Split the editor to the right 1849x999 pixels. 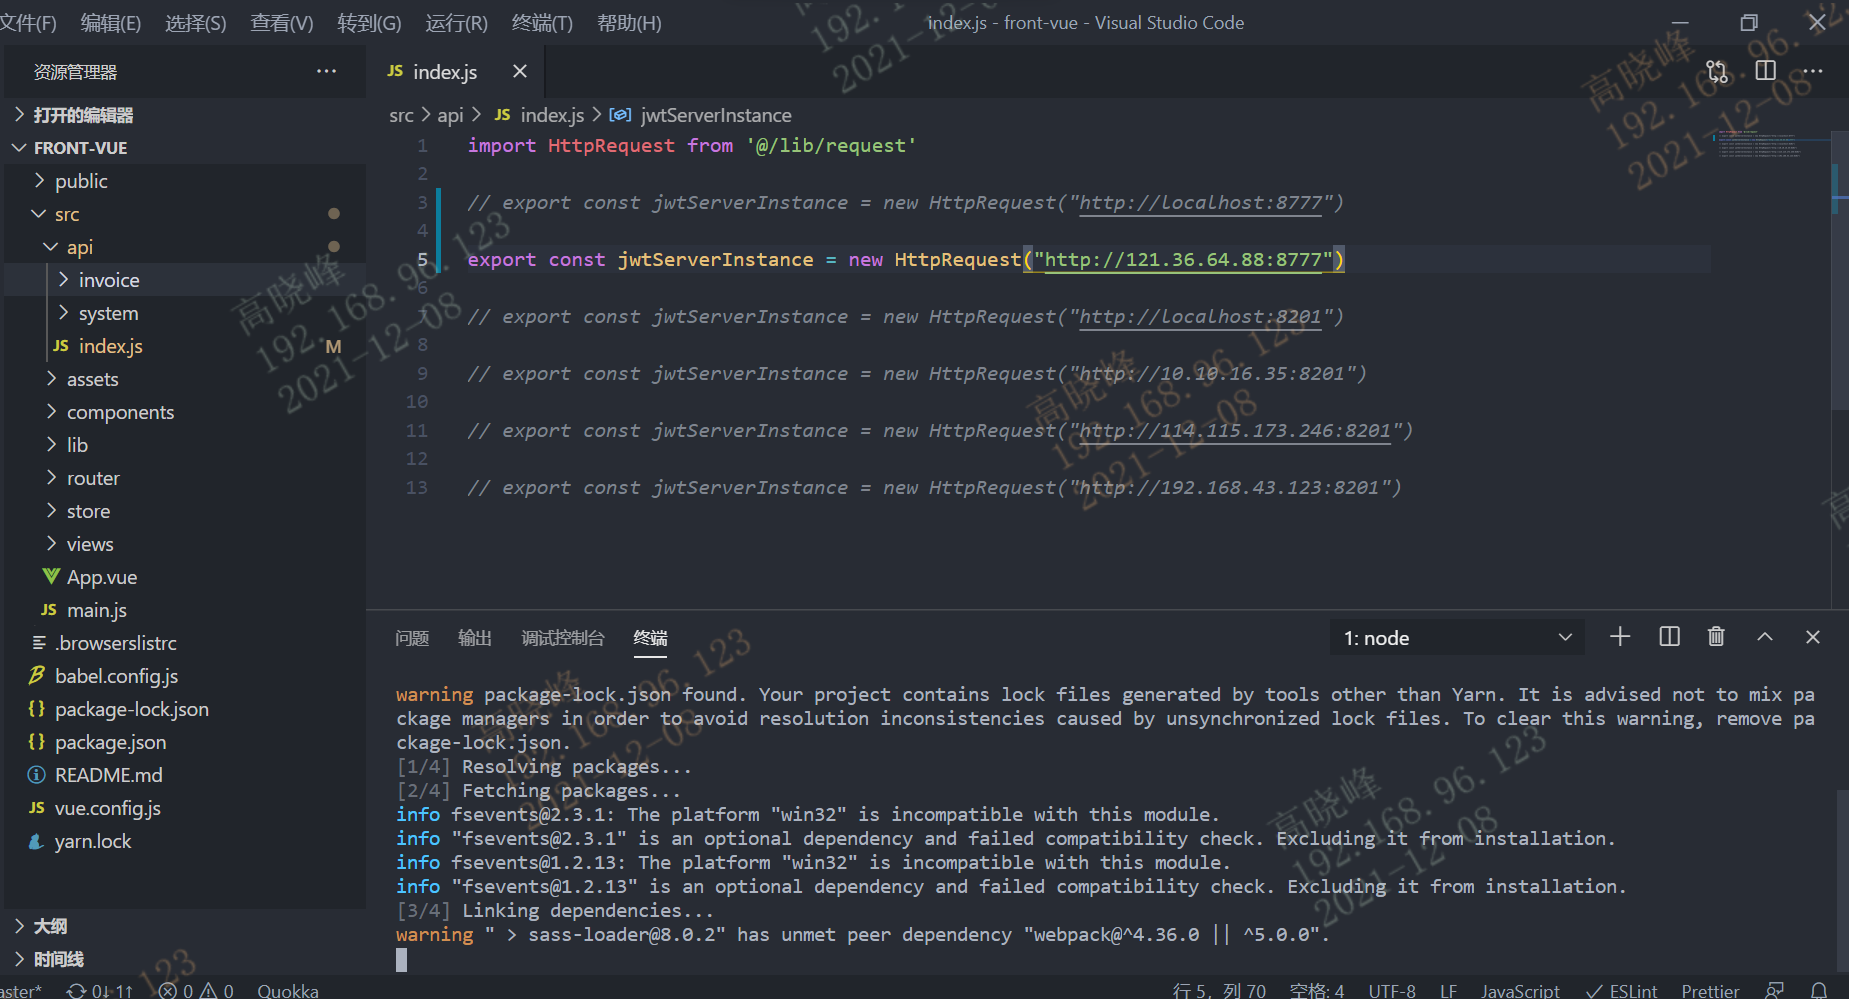(1766, 71)
